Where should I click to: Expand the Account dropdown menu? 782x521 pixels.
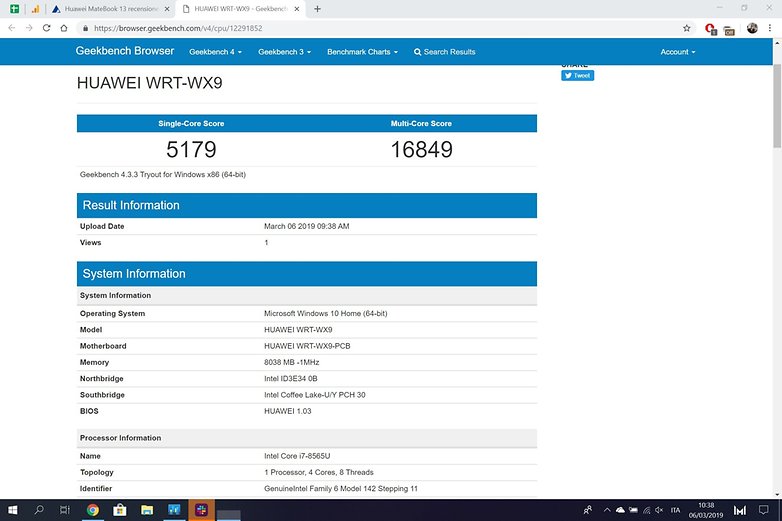678,52
